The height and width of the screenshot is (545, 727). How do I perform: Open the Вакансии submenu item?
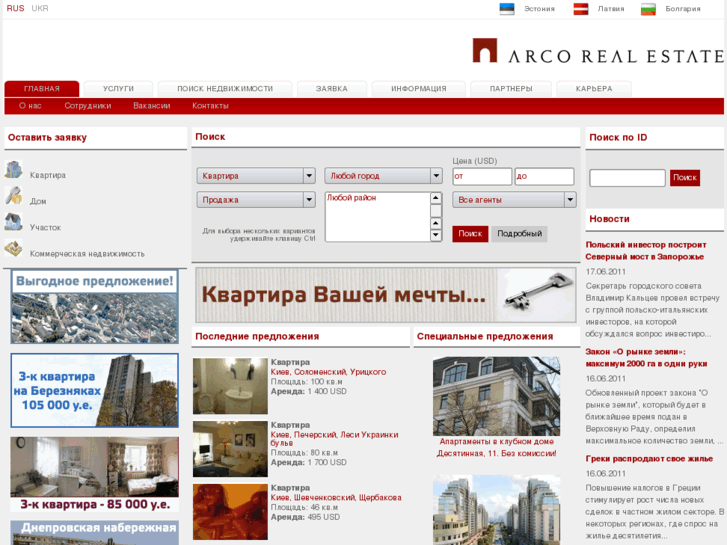(x=152, y=106)
